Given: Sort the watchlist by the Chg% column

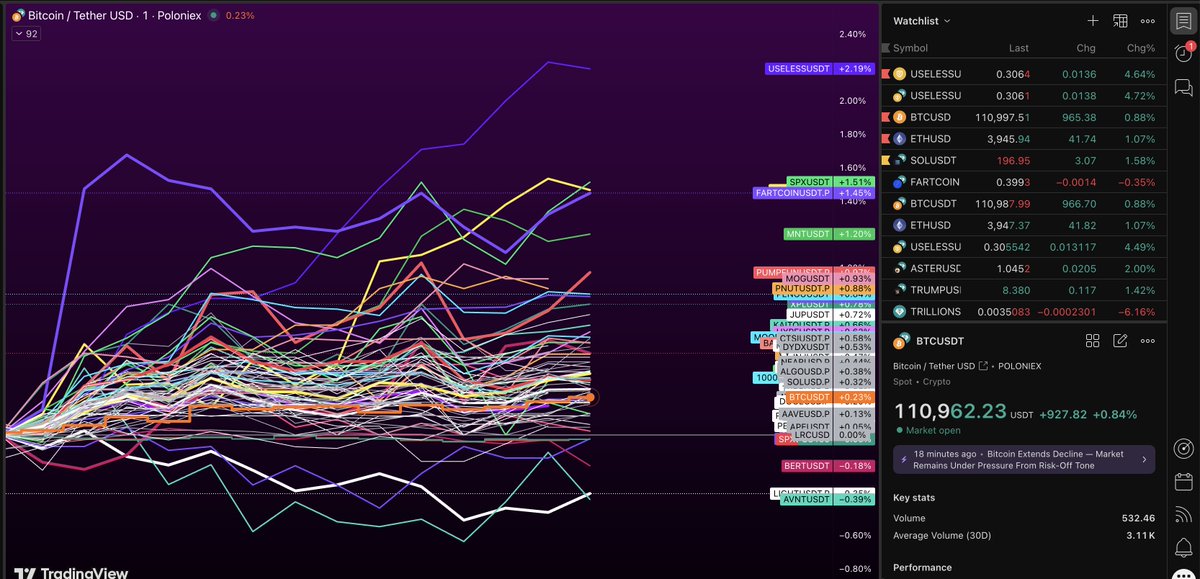Looking at the screenshot, I should coord(1139,48).
